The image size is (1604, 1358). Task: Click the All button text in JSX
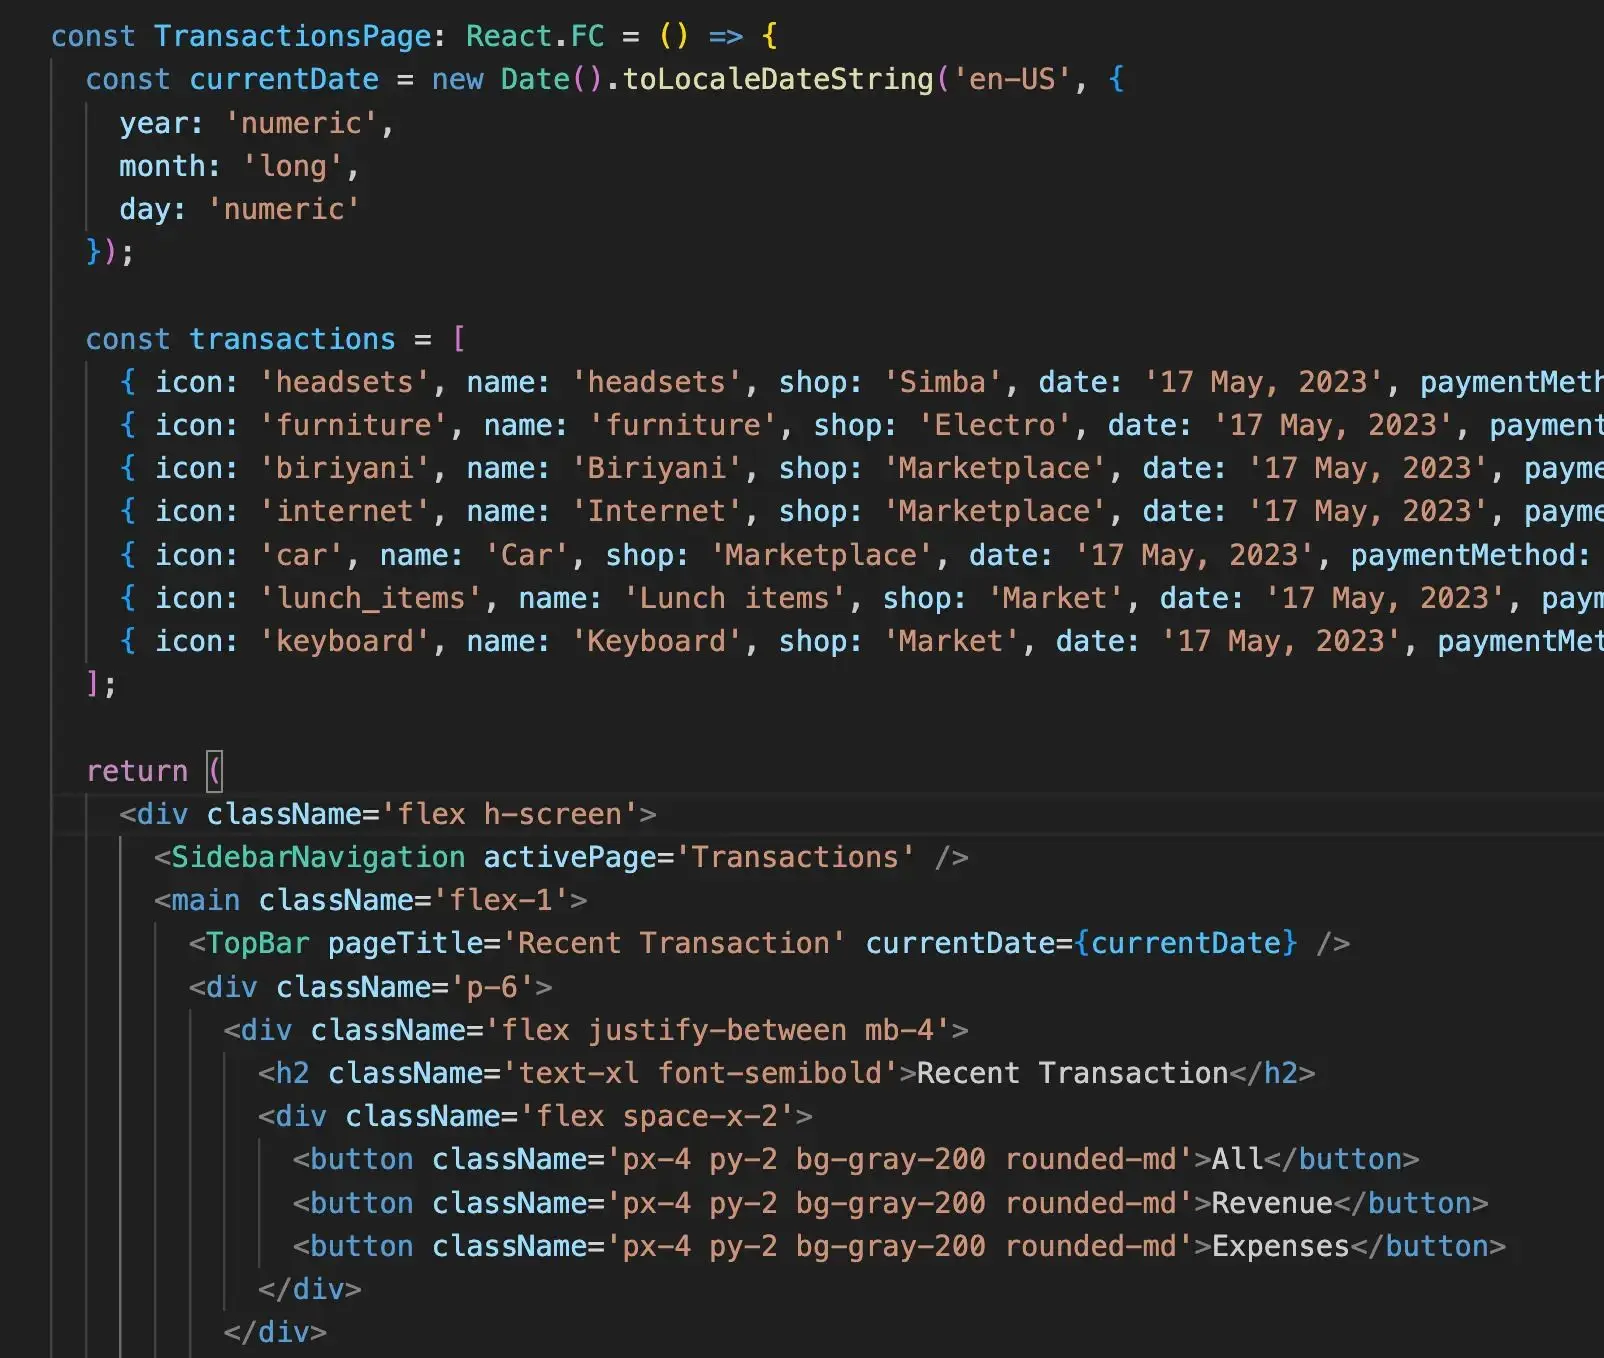click(1237, 1159)
